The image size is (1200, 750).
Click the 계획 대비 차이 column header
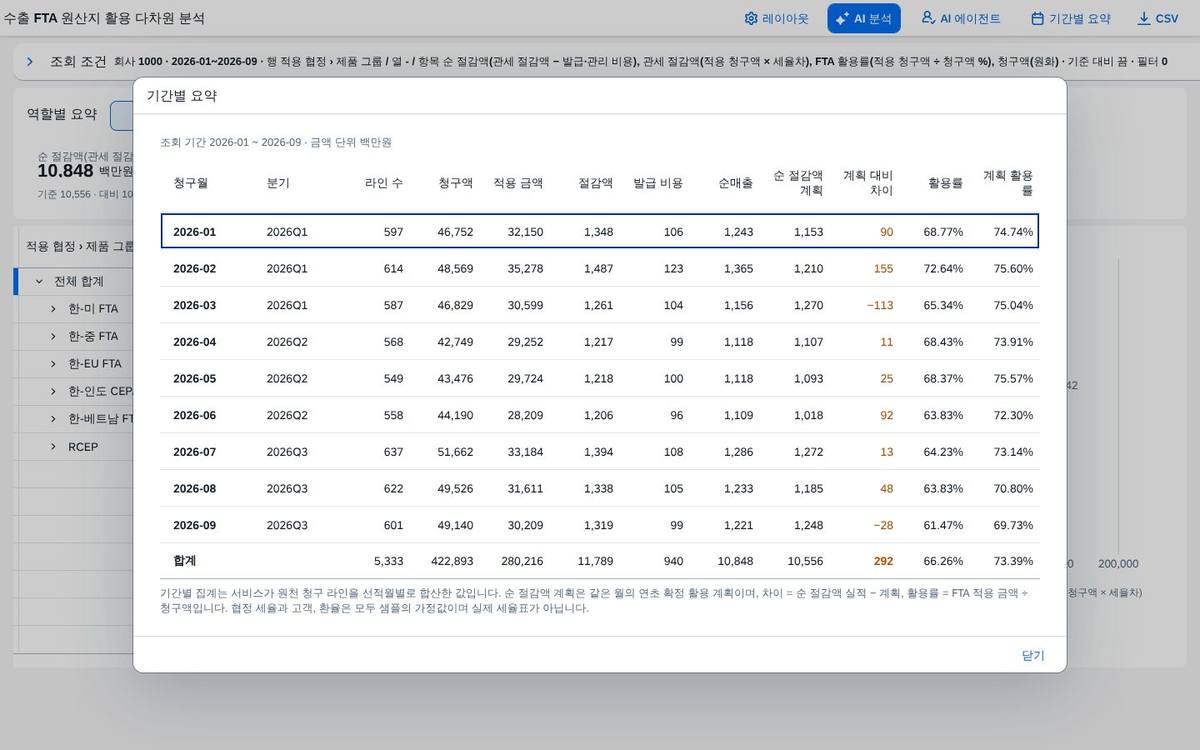point(868,183)
